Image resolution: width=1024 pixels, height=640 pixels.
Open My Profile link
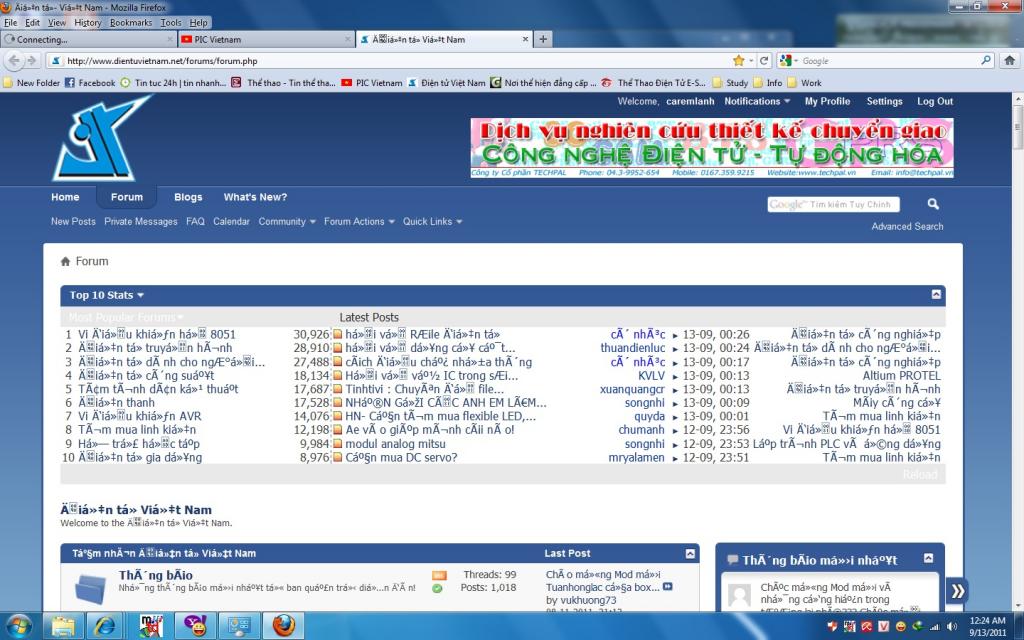[x=827, y=101]
